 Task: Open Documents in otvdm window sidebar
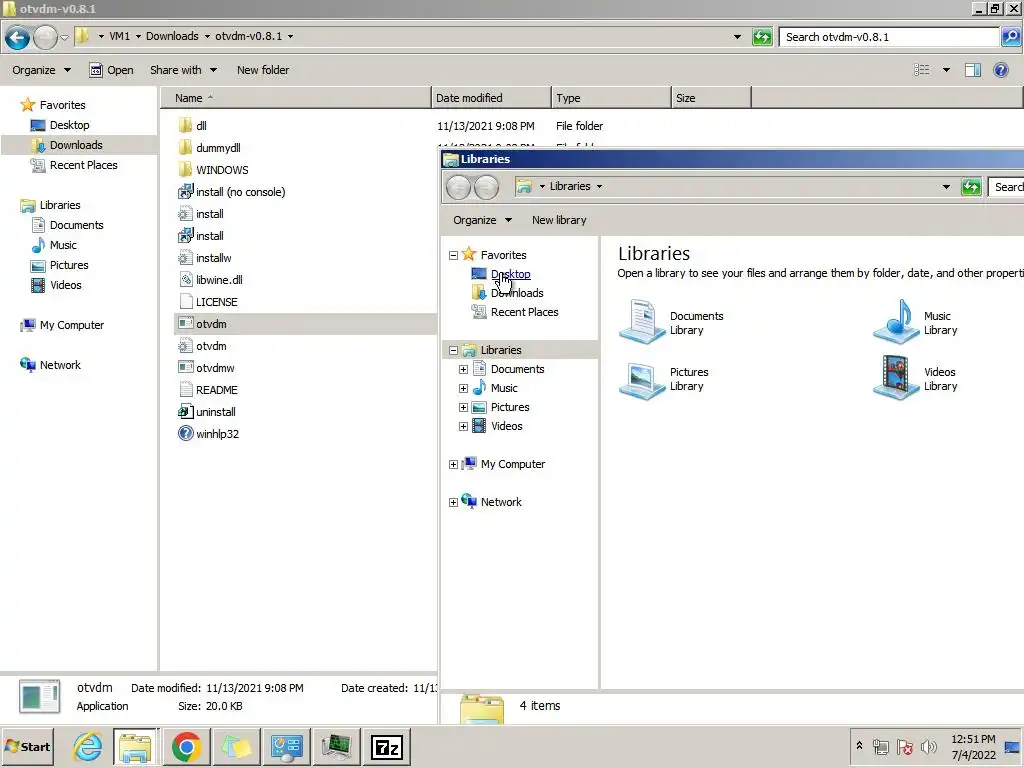pos(67,225)
